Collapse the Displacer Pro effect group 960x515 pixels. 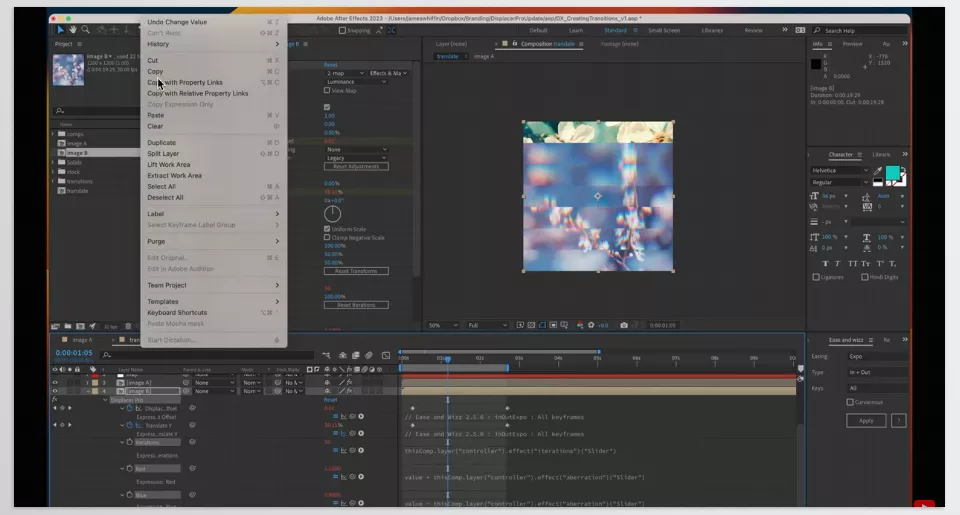pos(105,400)
